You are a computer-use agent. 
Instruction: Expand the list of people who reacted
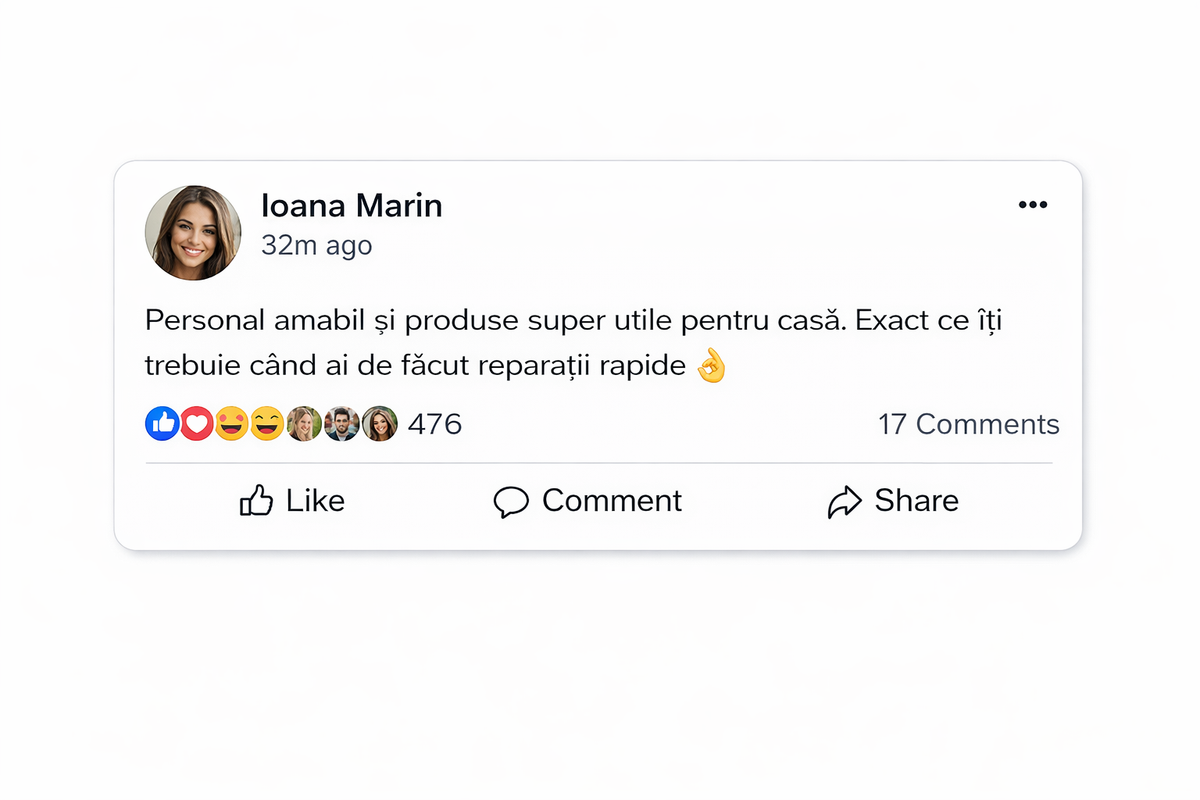341,423
